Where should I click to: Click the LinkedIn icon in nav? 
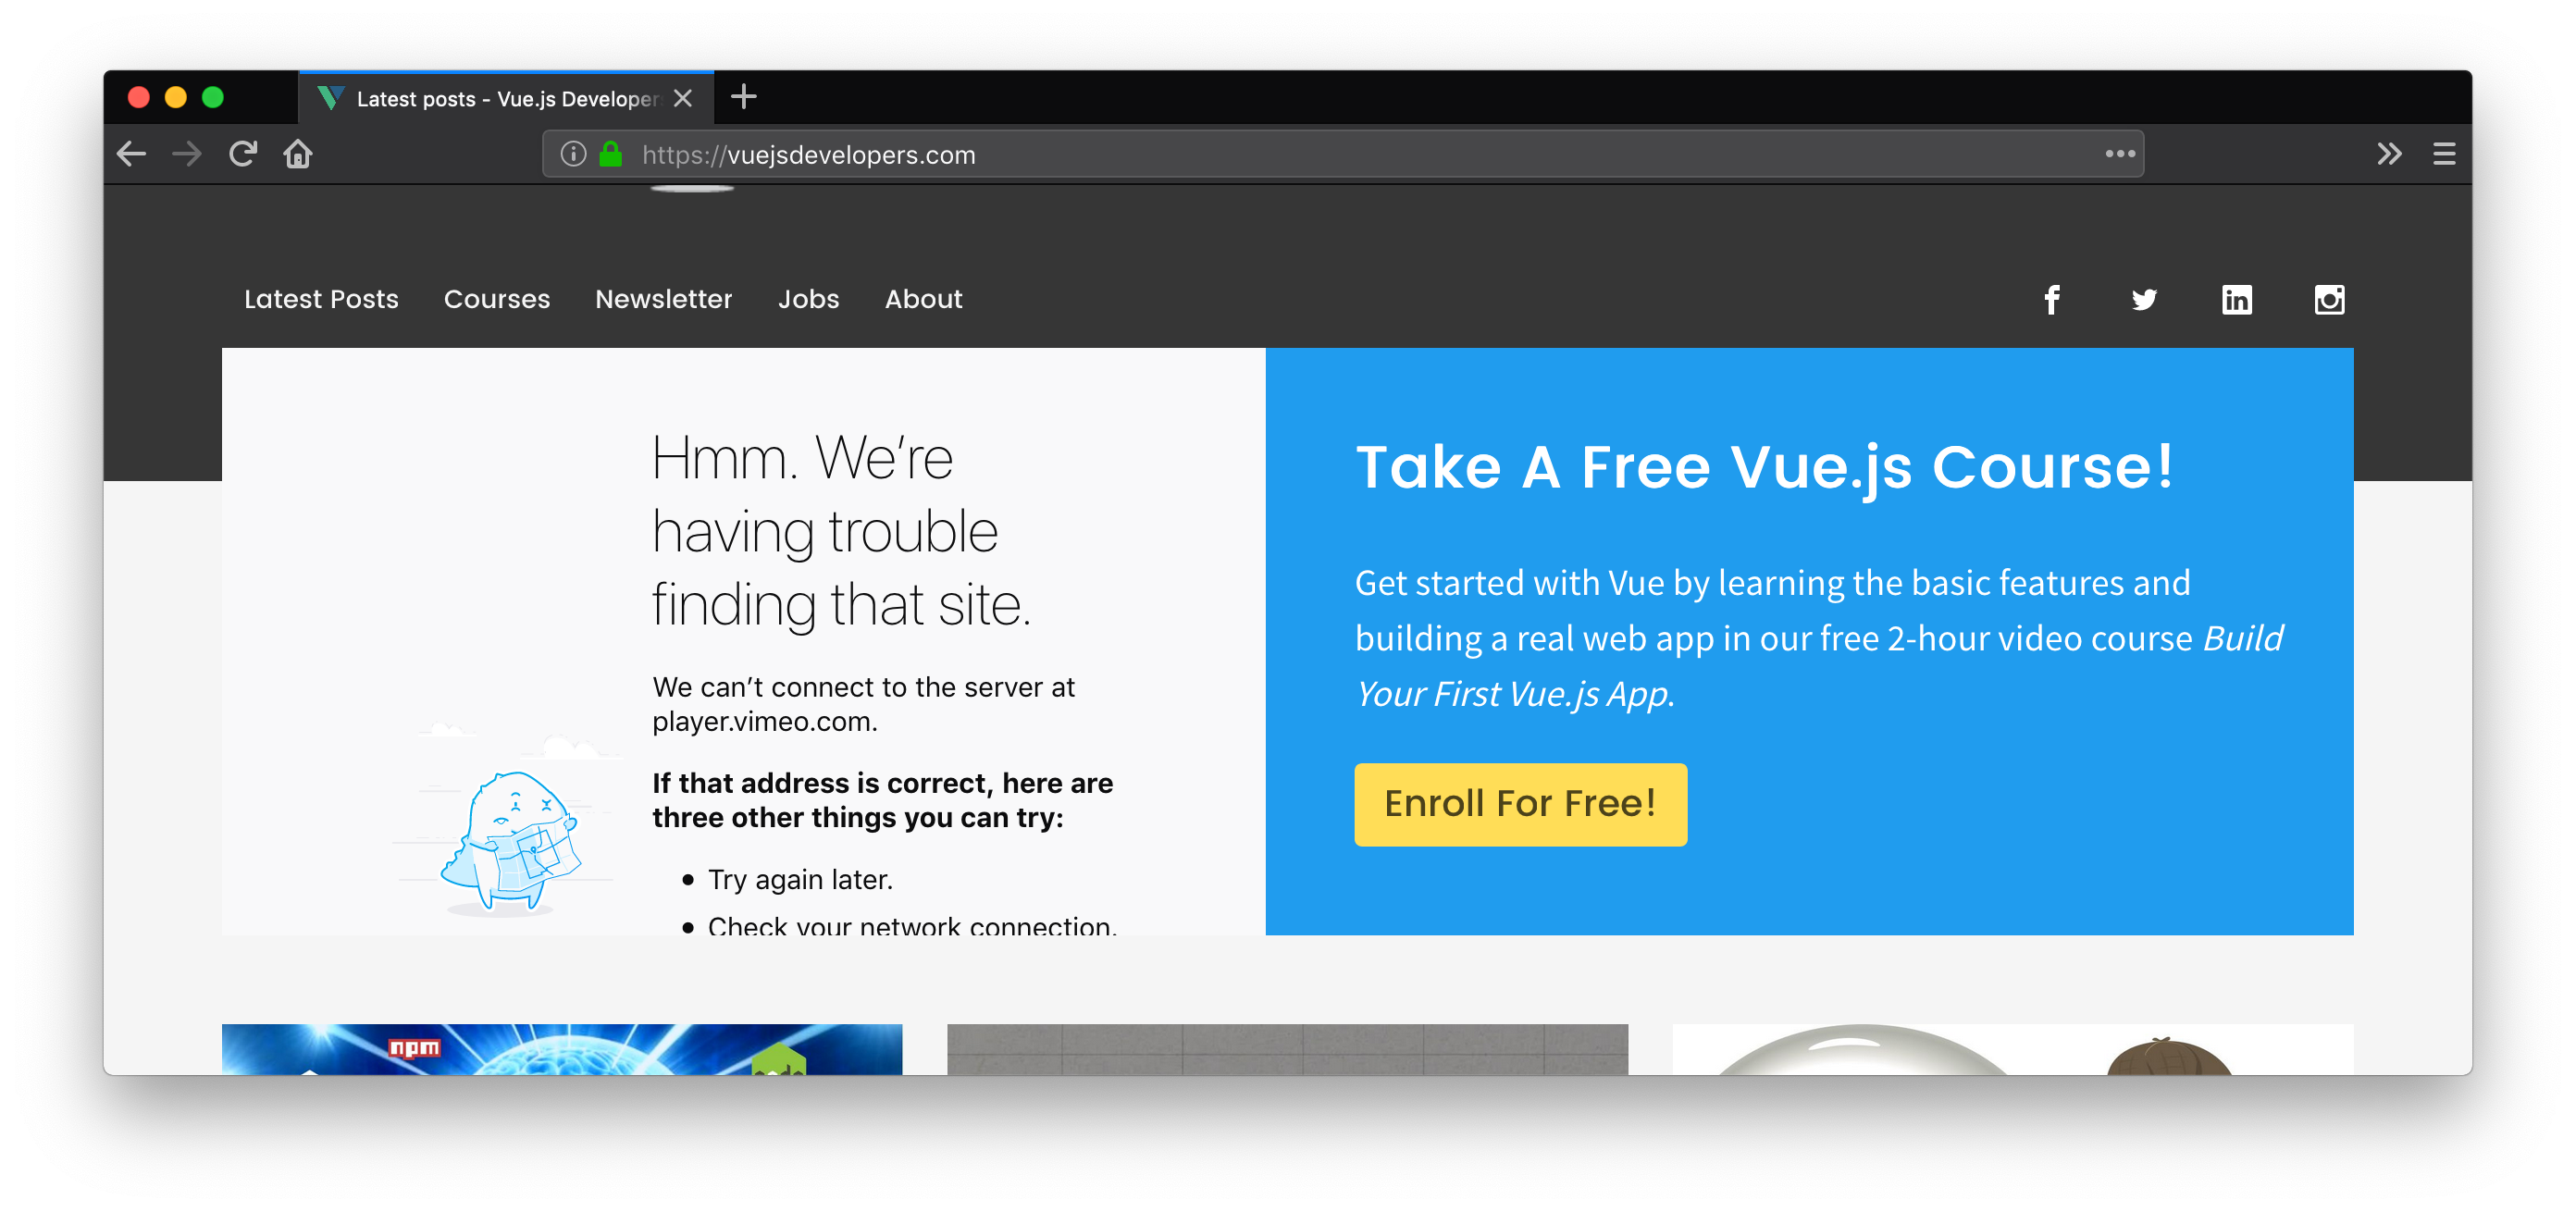pyautogui.click(x=2235, y=299)
